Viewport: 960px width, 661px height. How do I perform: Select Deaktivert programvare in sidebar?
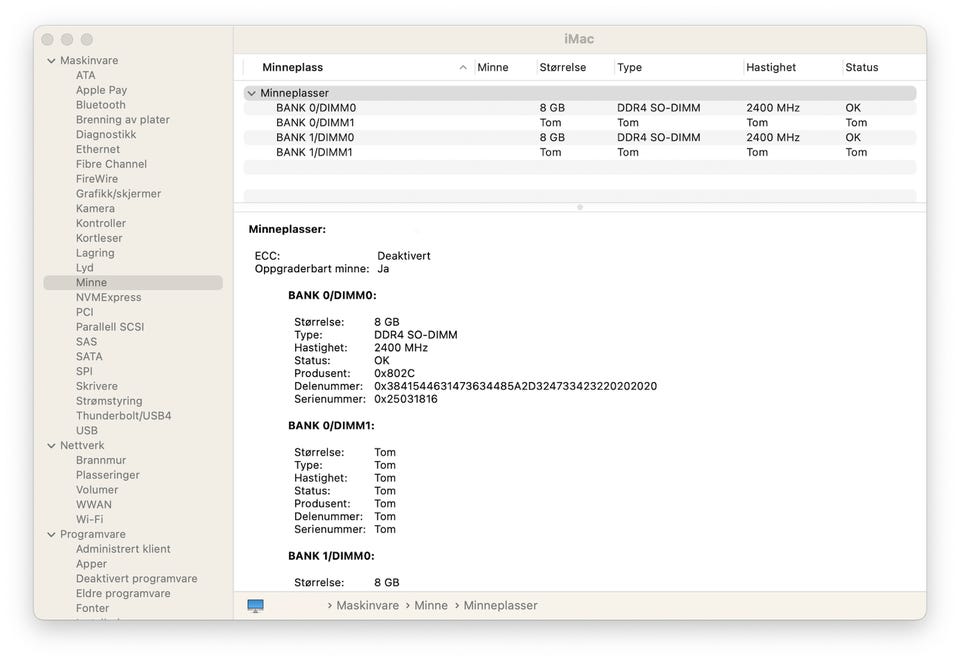click(137, 578)
